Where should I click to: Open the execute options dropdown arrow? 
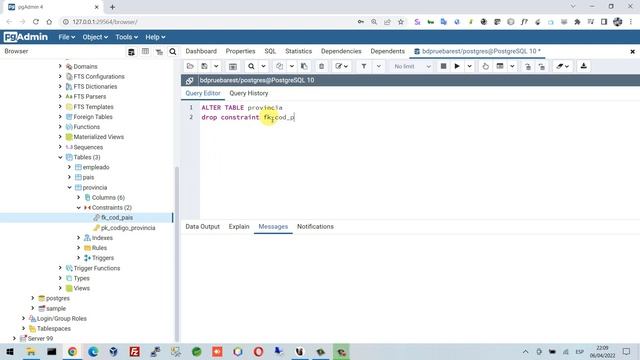(x=469, y=66)
